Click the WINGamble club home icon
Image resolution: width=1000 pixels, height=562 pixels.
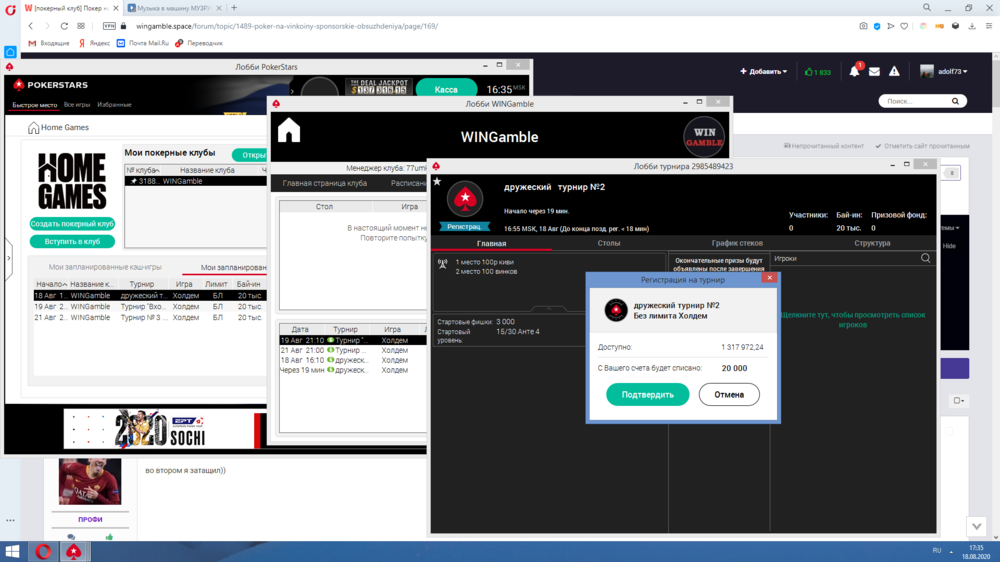(x=289, y=131)
